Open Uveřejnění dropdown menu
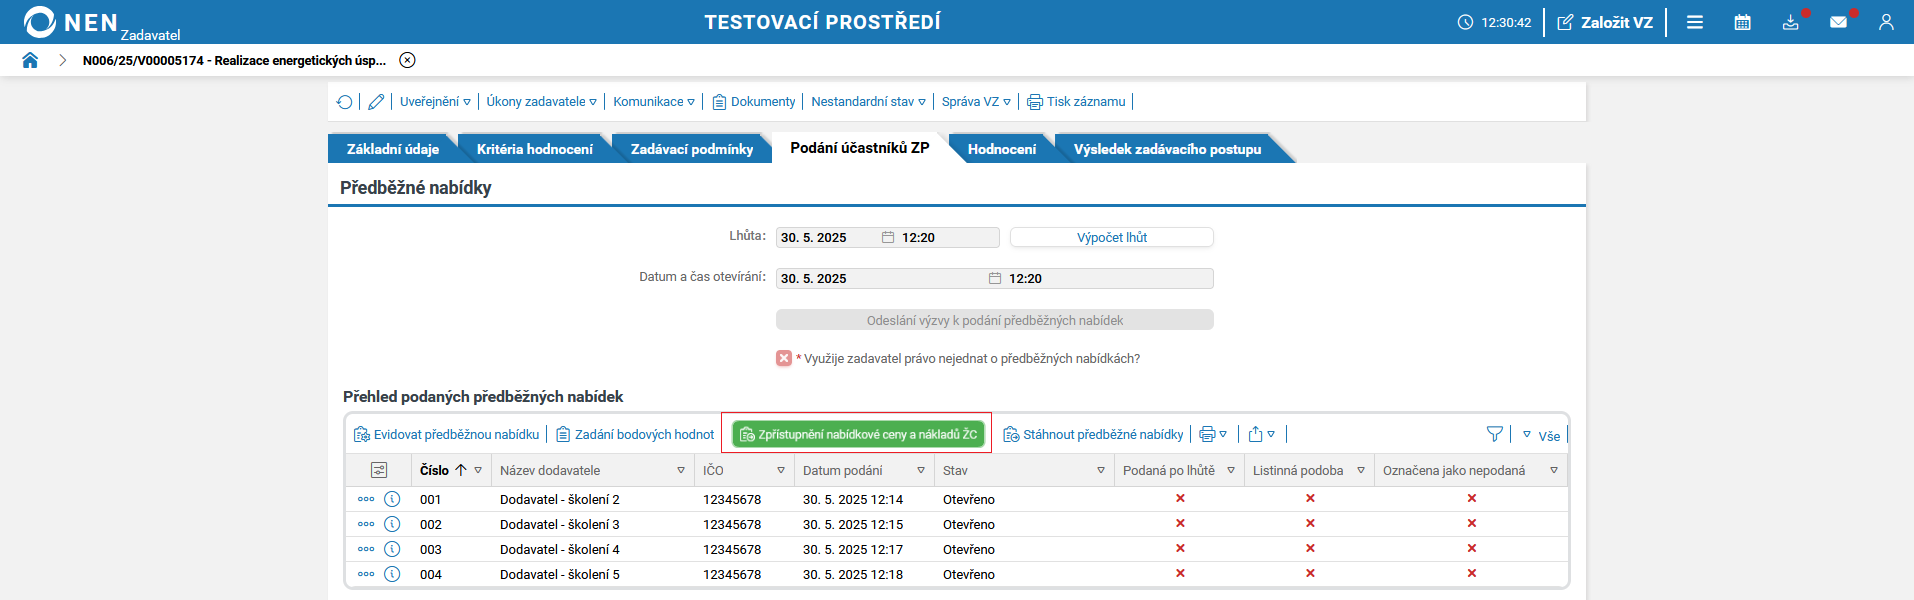 435,102
